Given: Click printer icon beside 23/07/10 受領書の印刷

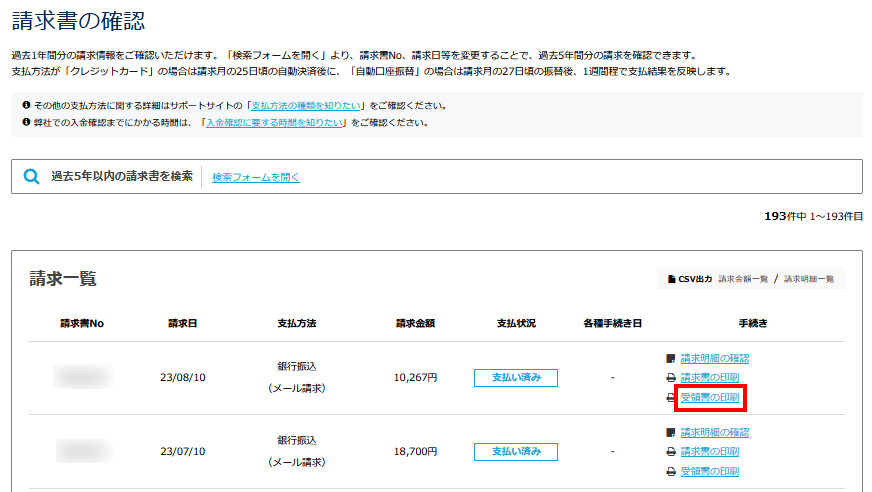Looking at the screenshot, I should [671, 471].
